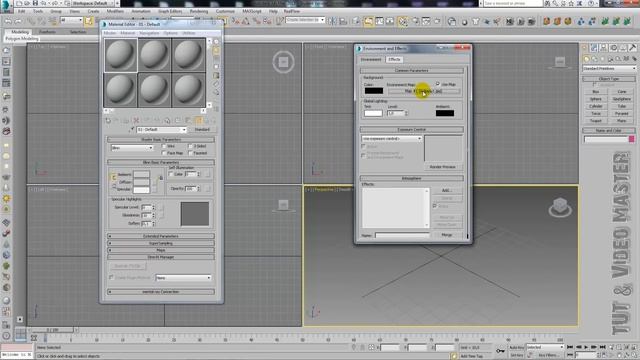This screenshot has height=360, width=640.
Task: Click the Reset Map/Mtl delete X icon in Material Editor
Action: pos(136,120)
